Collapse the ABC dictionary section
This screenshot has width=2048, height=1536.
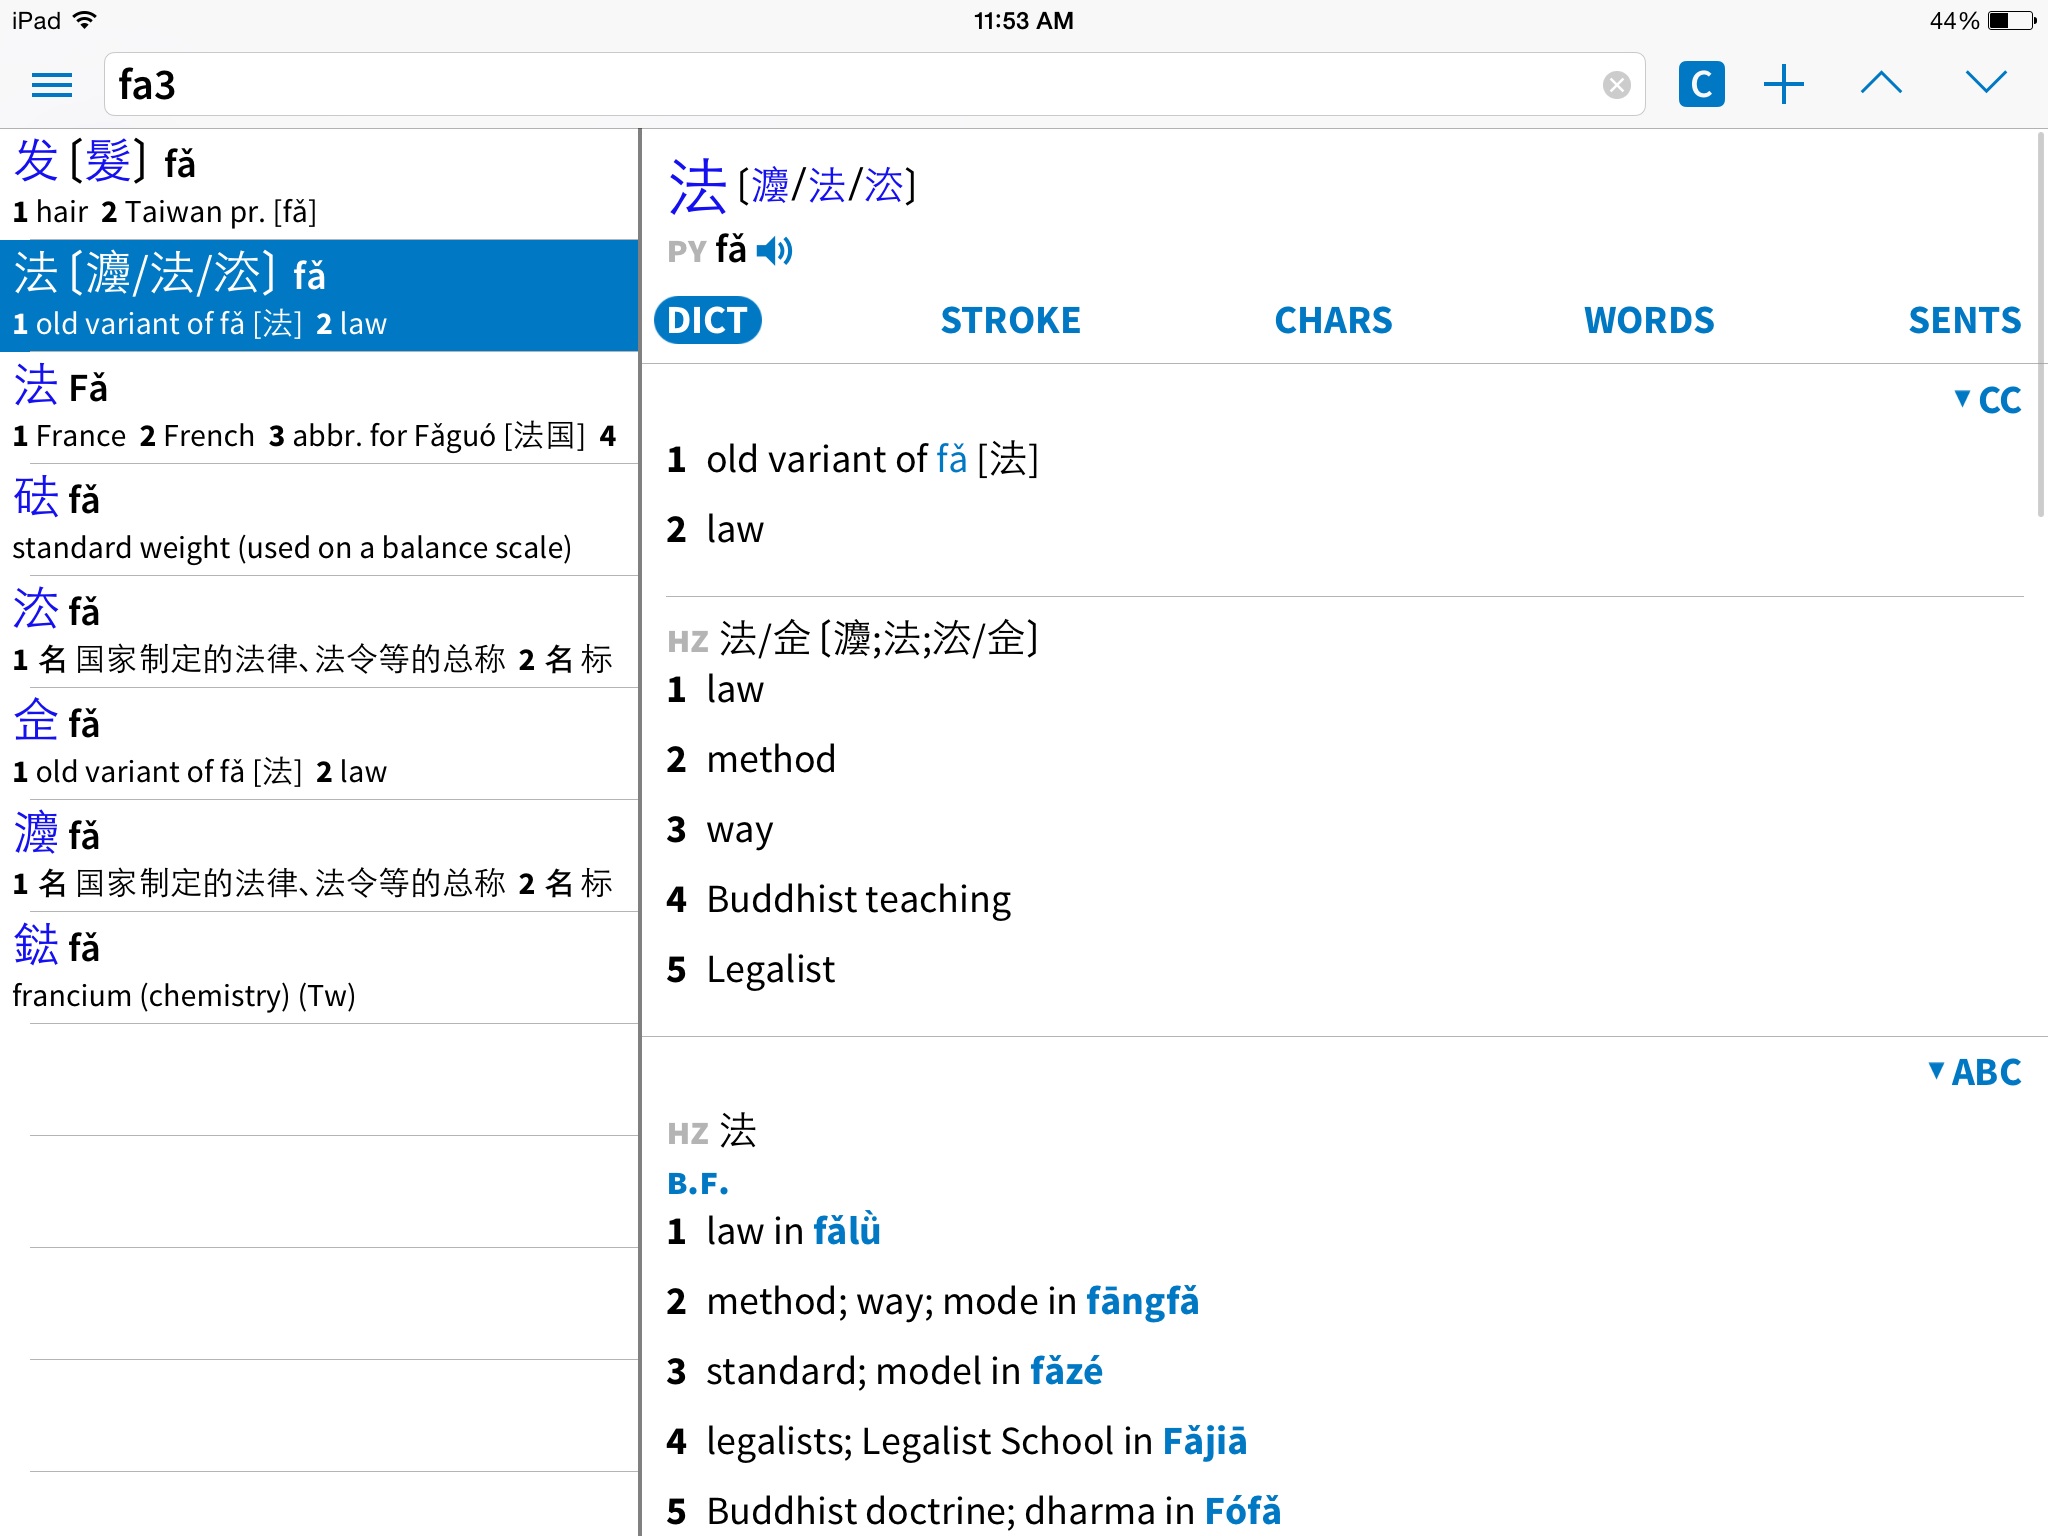pos(1975,1072)
